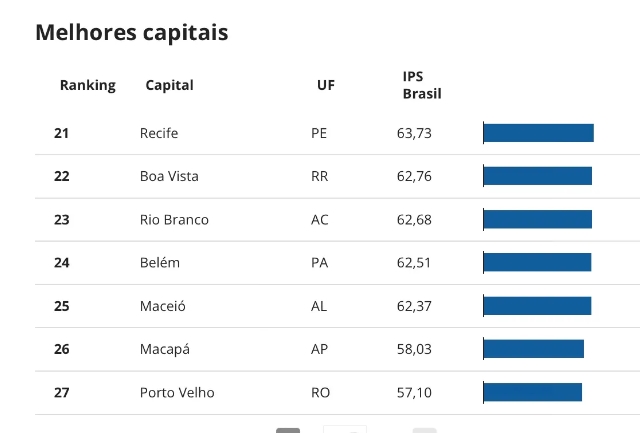
Task: Select the UF code RO
Action: 320,392
